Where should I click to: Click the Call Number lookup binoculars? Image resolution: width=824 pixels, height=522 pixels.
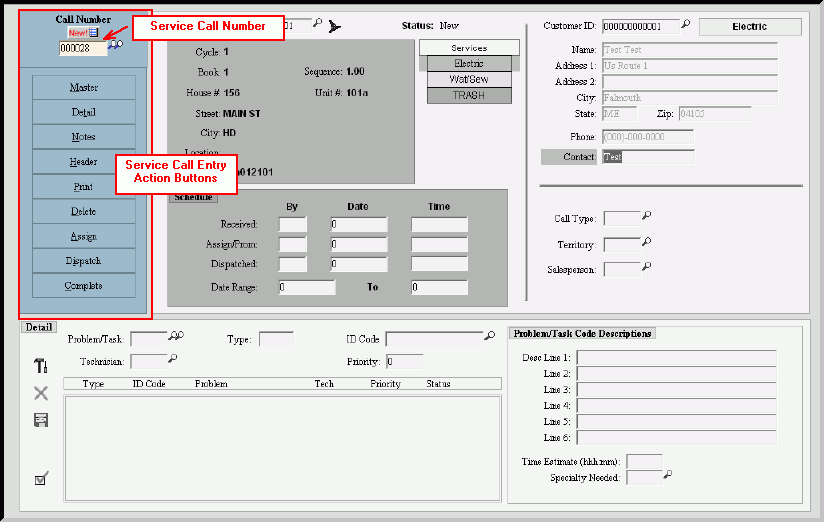pos(114,47)
